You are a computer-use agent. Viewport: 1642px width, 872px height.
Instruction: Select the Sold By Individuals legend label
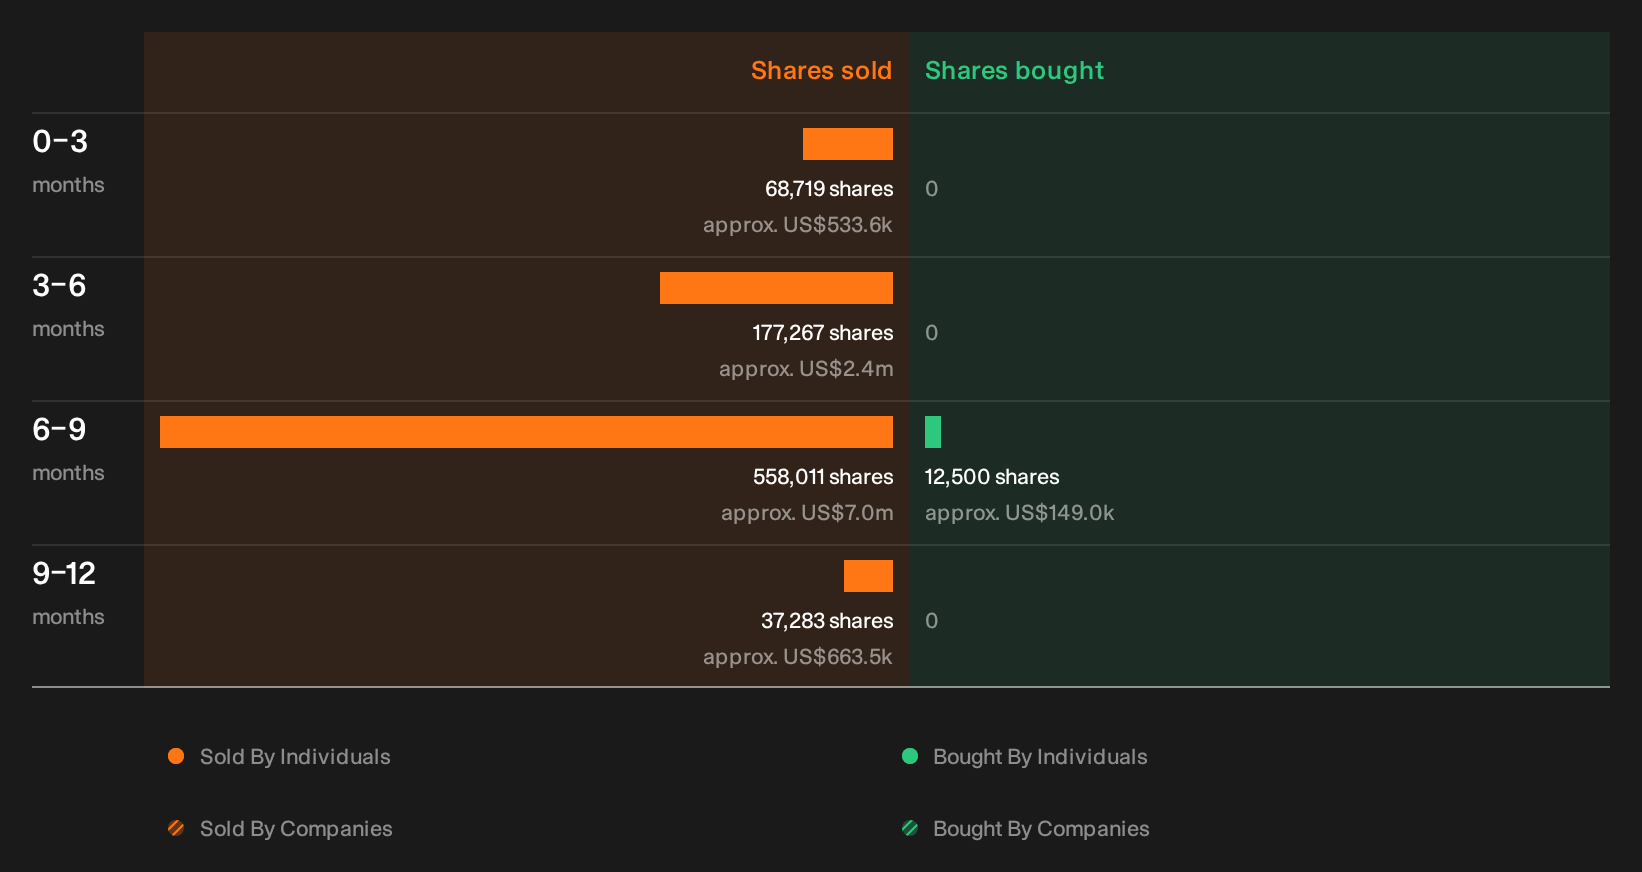click(295, 757)
